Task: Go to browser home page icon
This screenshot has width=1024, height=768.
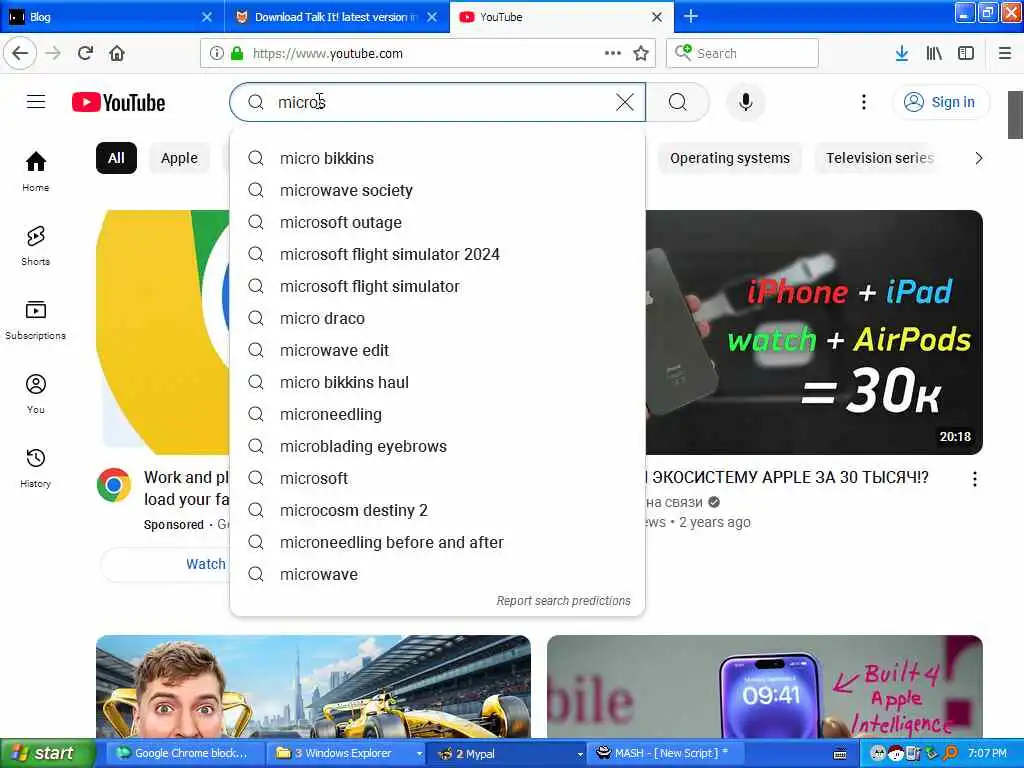Action: click(117, 53)
